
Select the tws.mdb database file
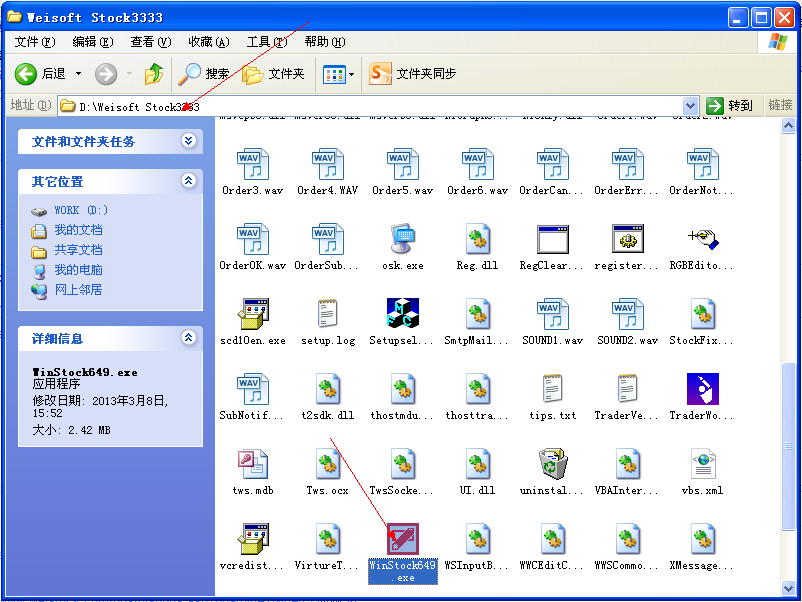252,465
